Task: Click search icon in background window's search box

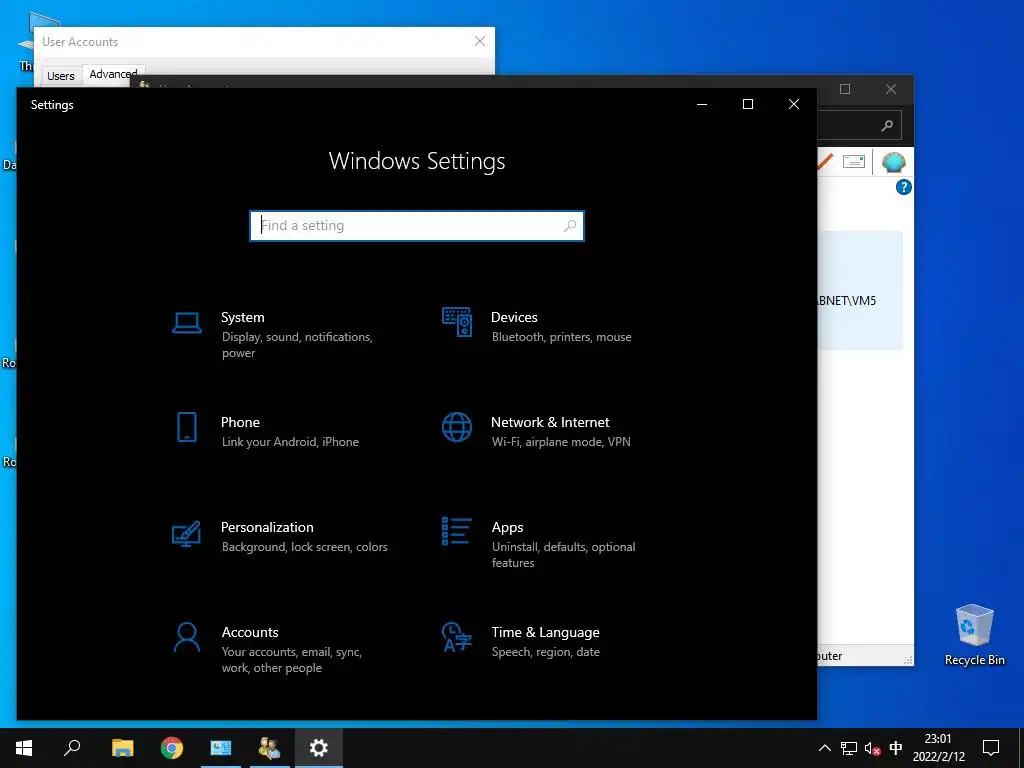Action: tap(887, 125)
